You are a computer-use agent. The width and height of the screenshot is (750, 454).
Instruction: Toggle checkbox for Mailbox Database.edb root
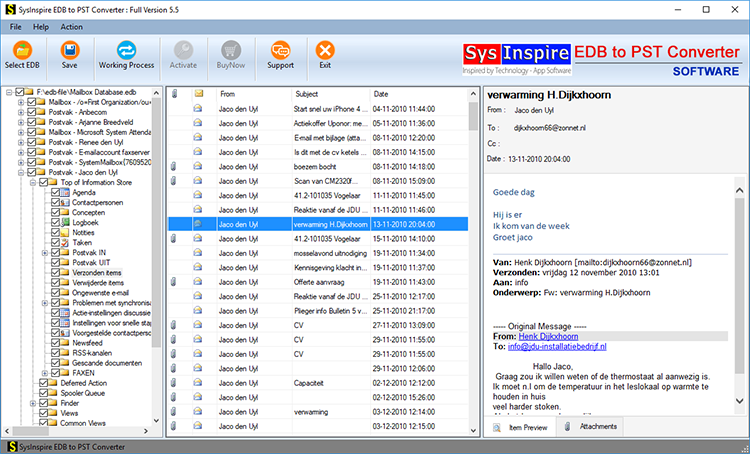point(20,92)
